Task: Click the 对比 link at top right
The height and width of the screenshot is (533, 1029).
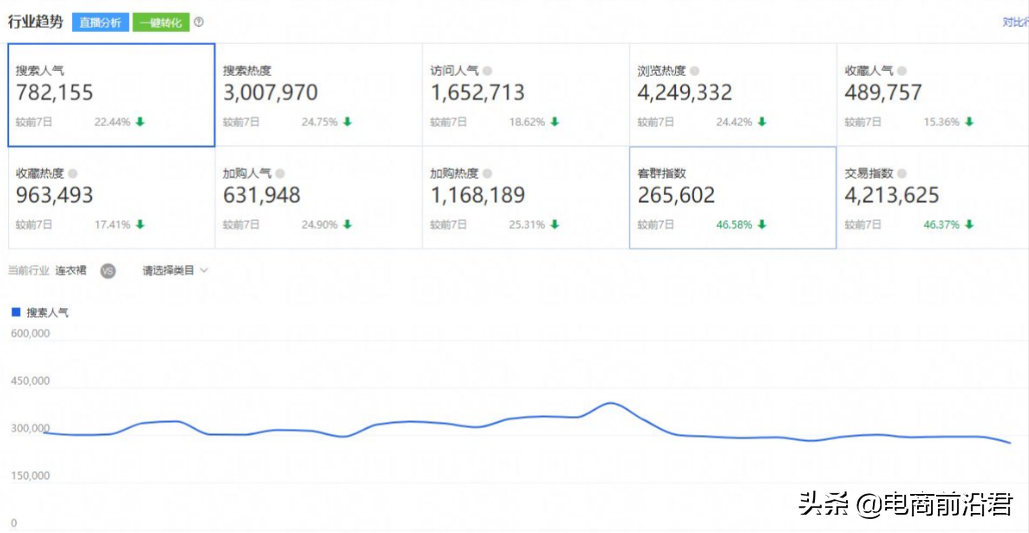Action: [x=1014, y=22]
